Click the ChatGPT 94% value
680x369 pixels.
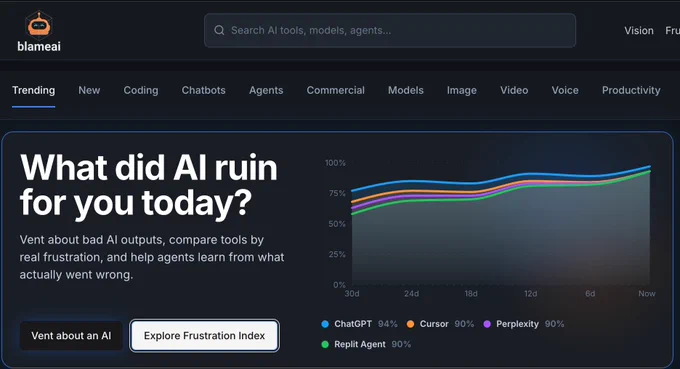tap(387, 324)
